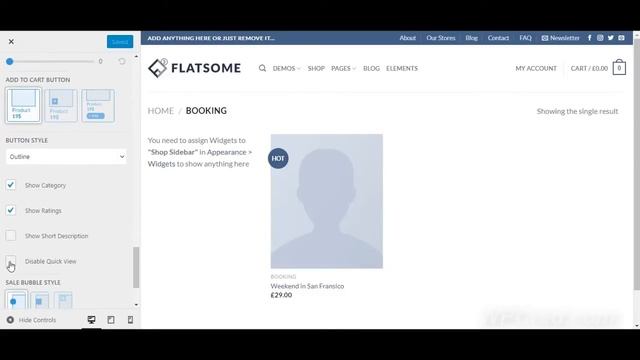Open the Elements menu item
Viewport: 640px width, 360px height.
click(x=402, y=69)
